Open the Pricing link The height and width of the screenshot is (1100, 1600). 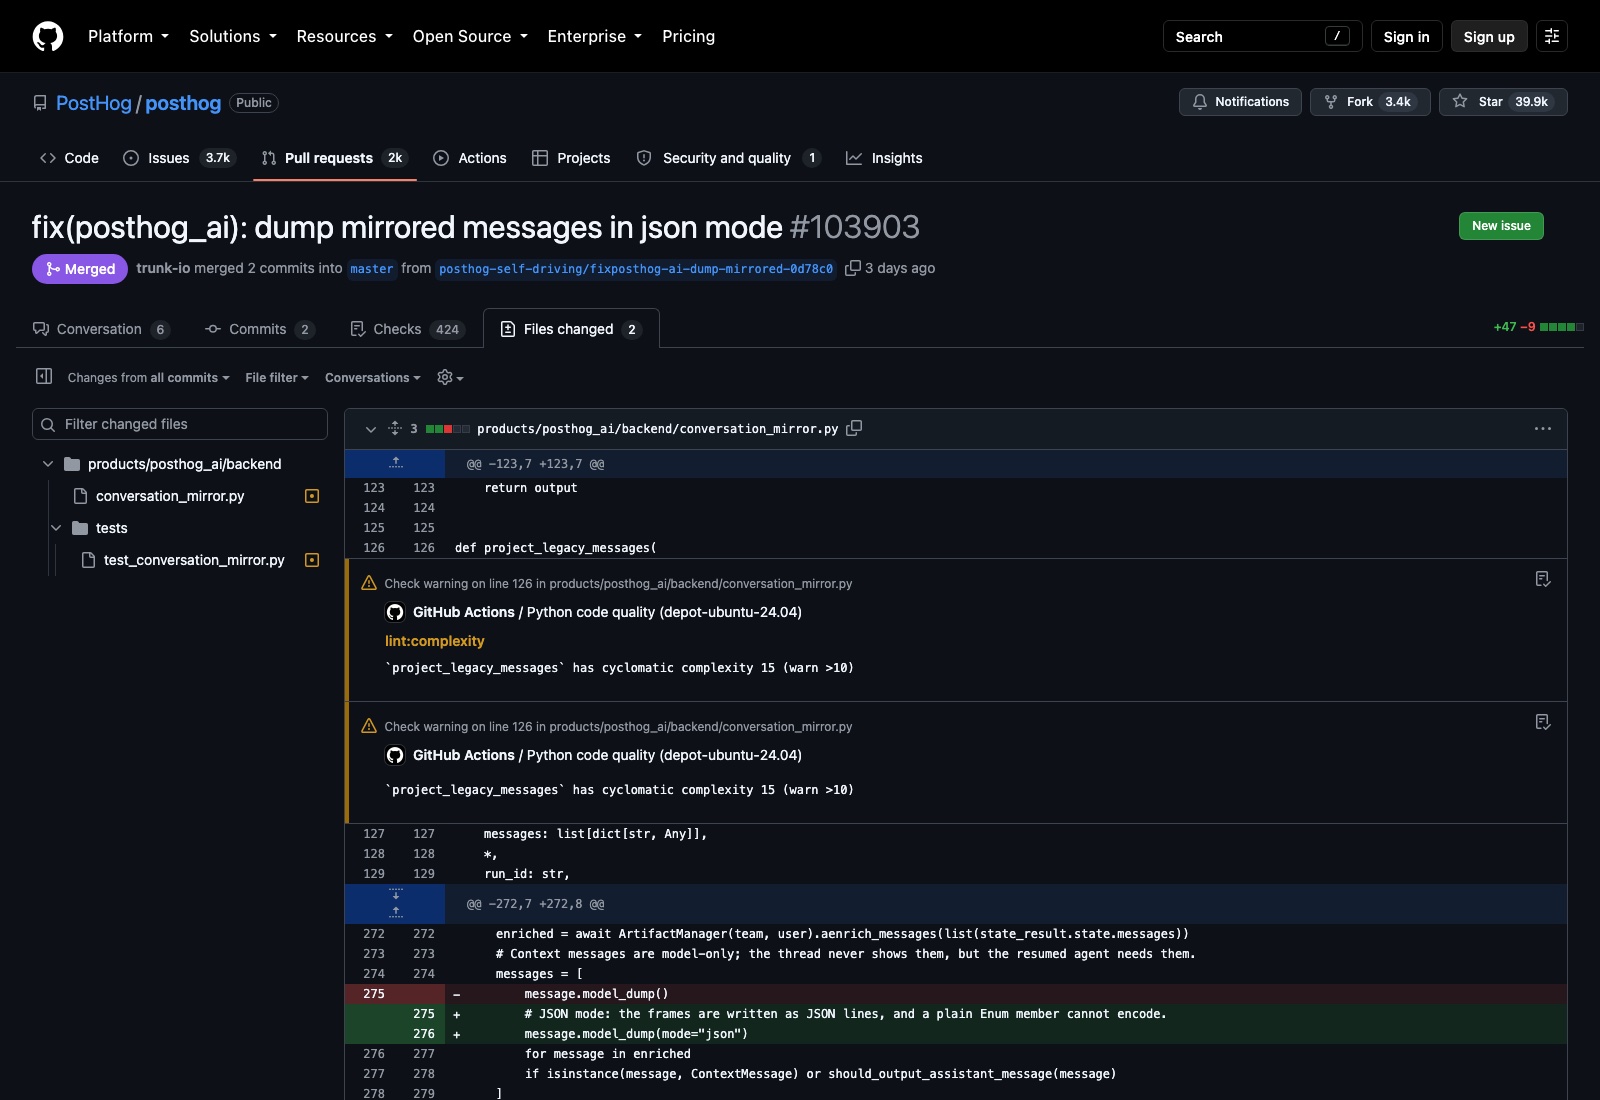(688, 36)
